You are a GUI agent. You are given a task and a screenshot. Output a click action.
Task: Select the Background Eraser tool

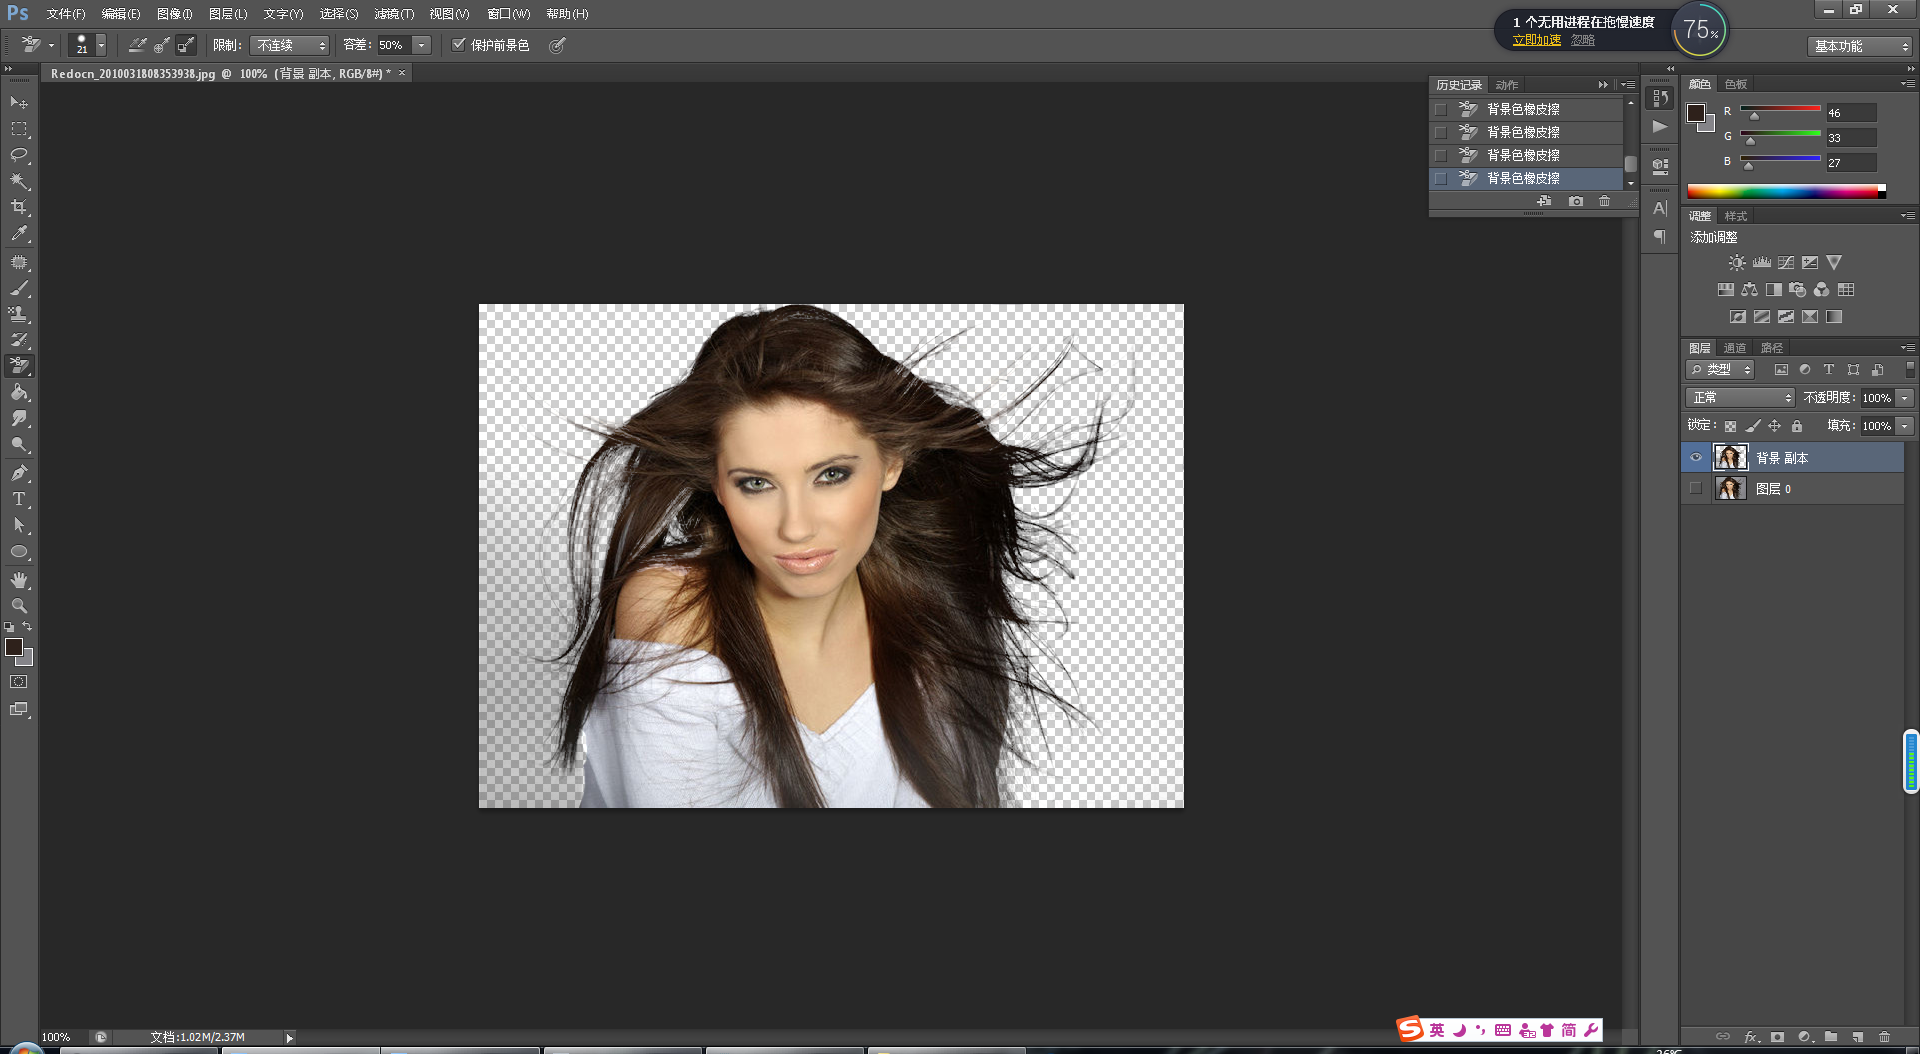coord(19,366)
